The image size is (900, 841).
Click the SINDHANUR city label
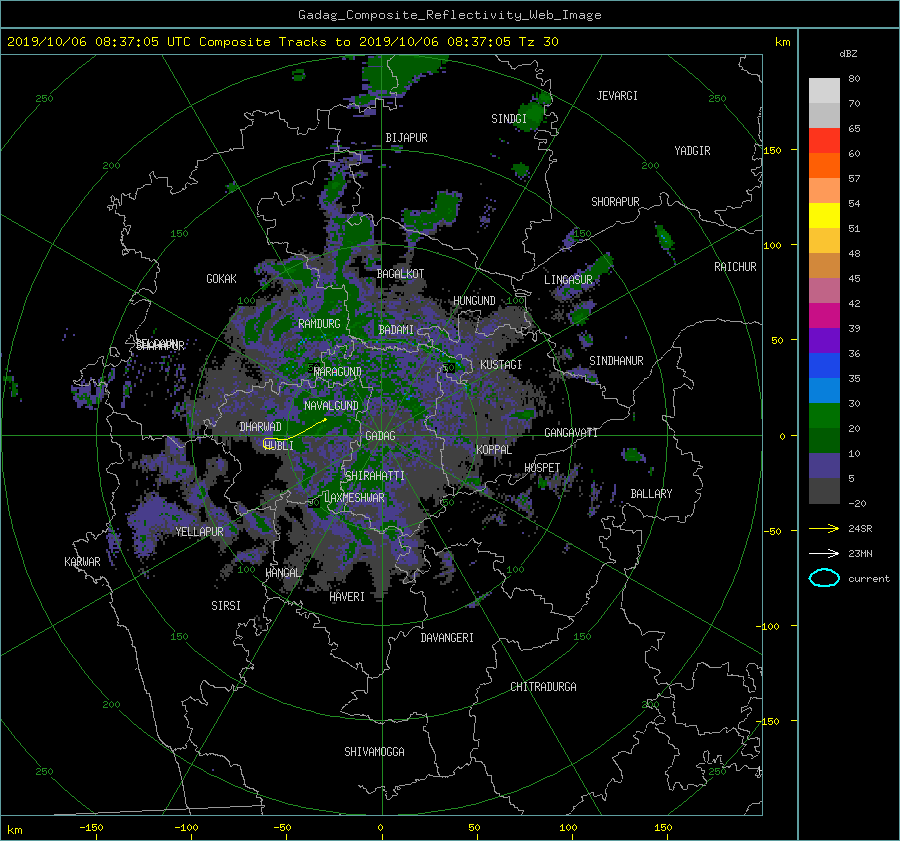coord(616,361)
